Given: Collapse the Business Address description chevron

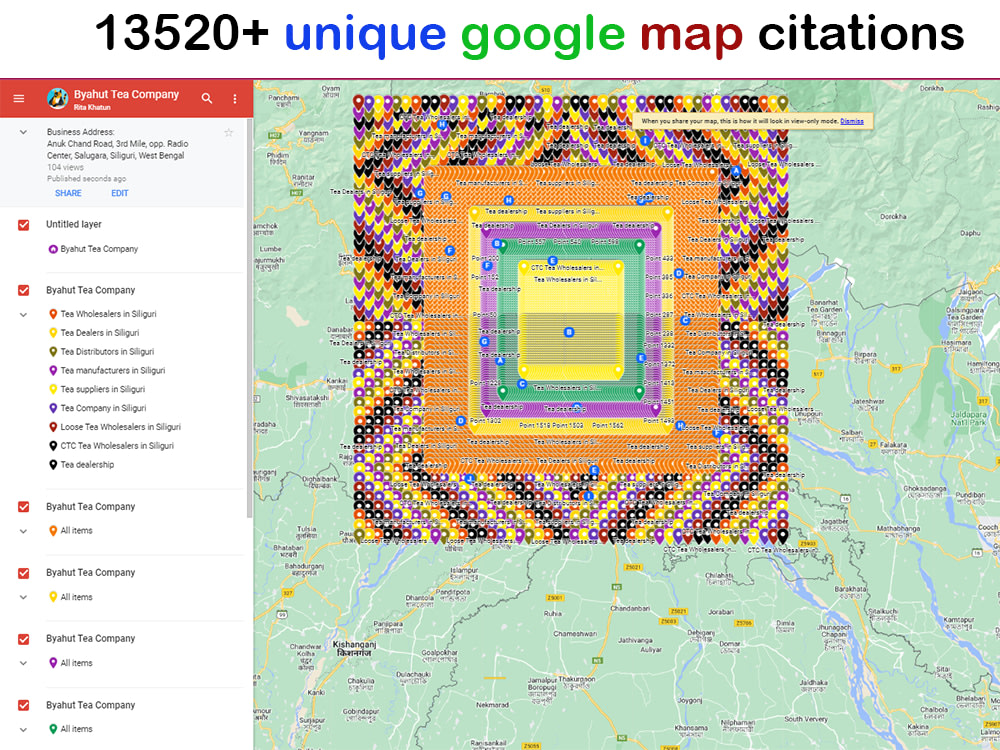Looking at the screenshot, I should (x=24, y=132).
